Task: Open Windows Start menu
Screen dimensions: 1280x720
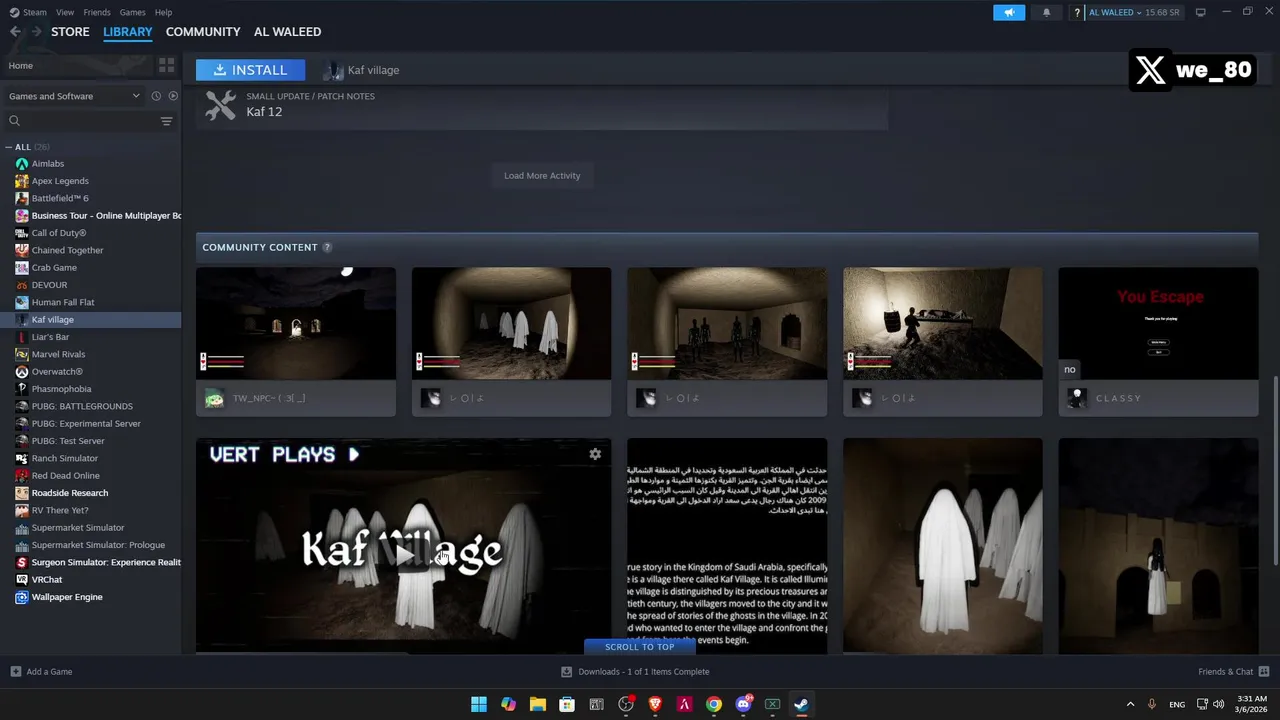Action: 479,704
